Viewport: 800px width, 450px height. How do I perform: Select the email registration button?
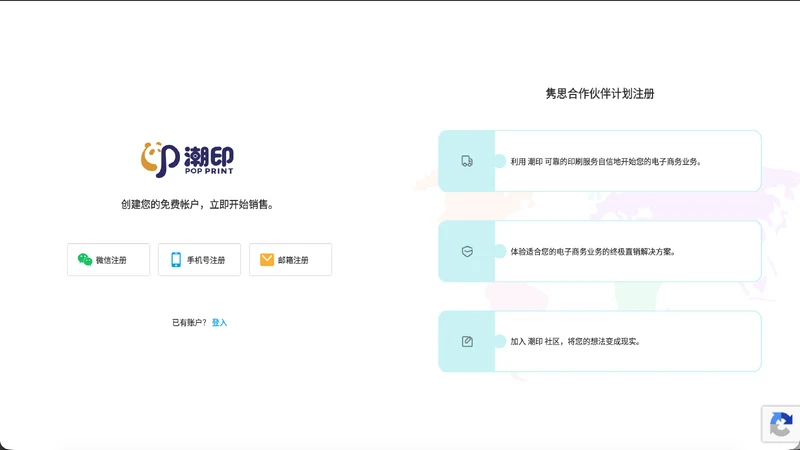tap(290, 260)
